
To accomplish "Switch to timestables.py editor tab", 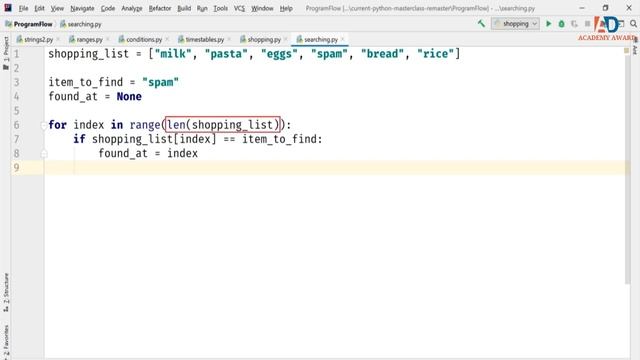I will pyautogui.click(x=204, y=39).
